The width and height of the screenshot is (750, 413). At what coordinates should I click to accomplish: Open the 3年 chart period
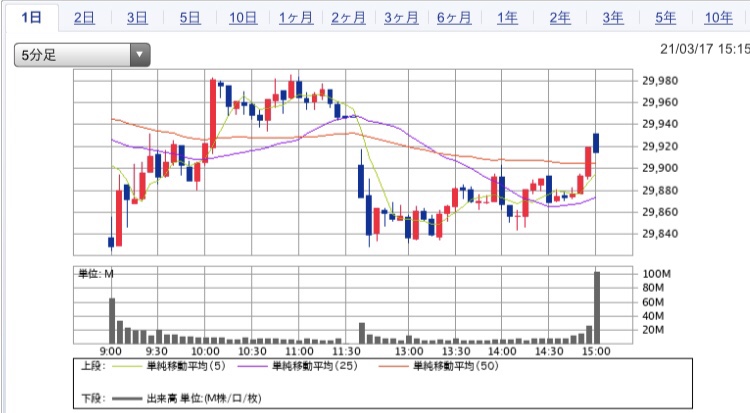613,18
